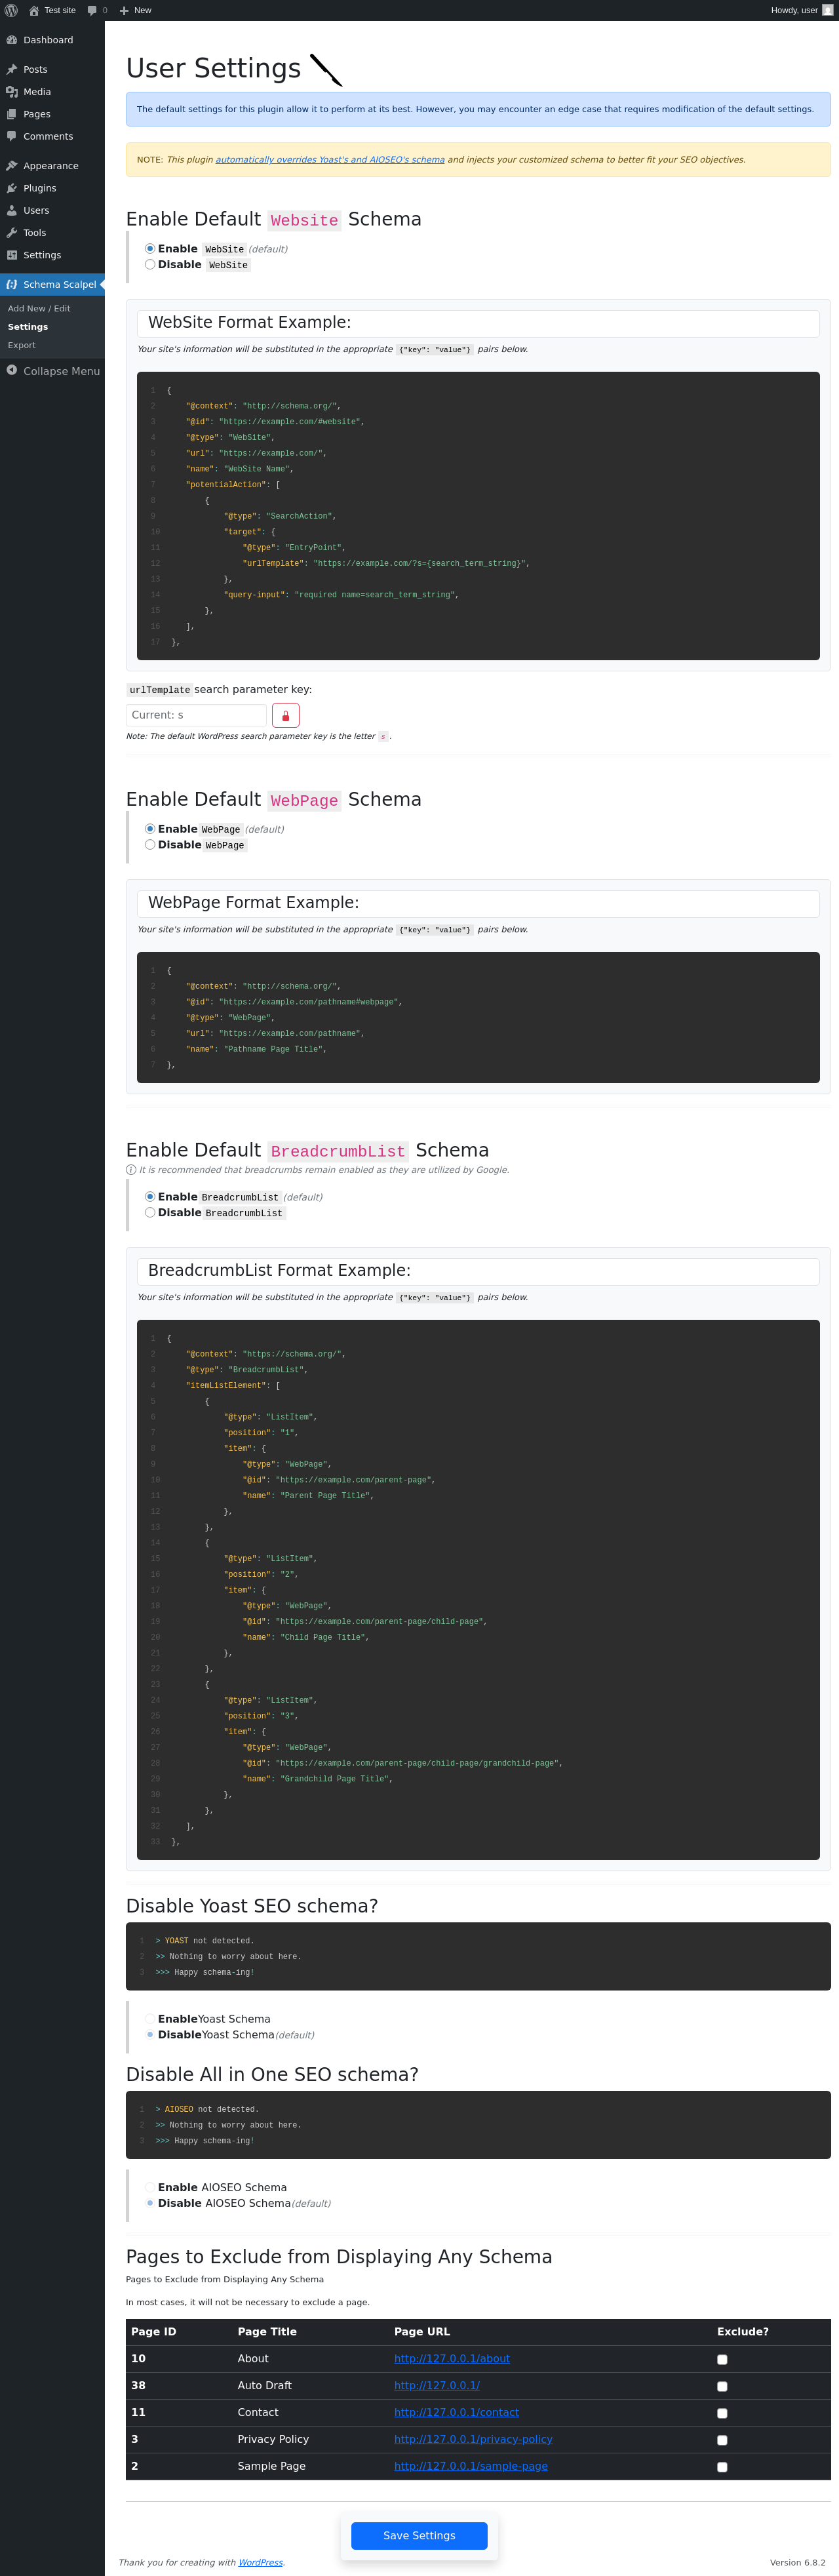Open the Yoast and AIOSEO schema link
Image resolution: width=839 pixels, height=2576 pixels.
pos(330,159)
